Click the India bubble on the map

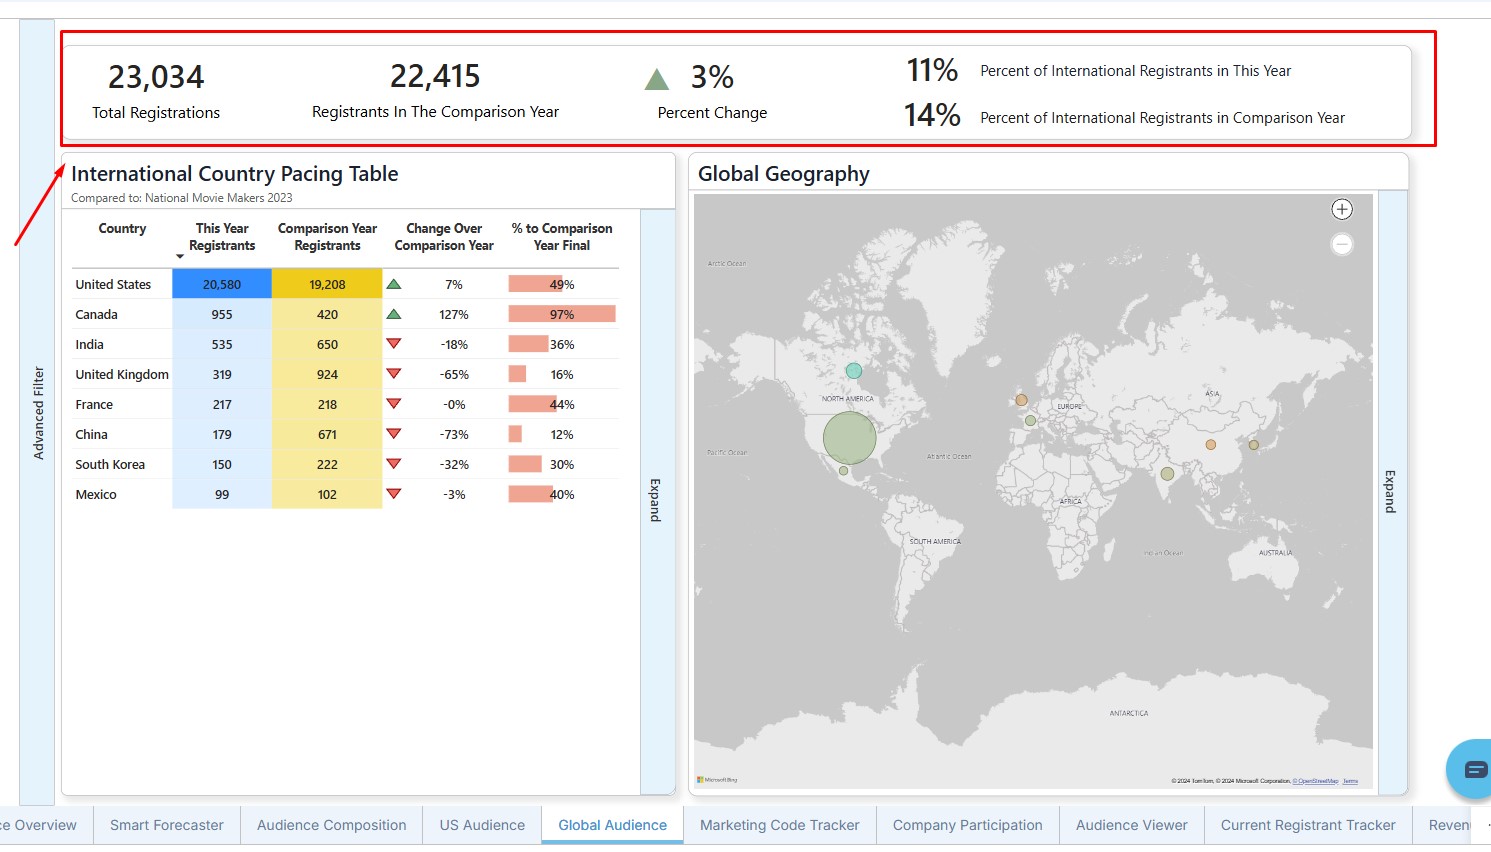point(1167,474)
